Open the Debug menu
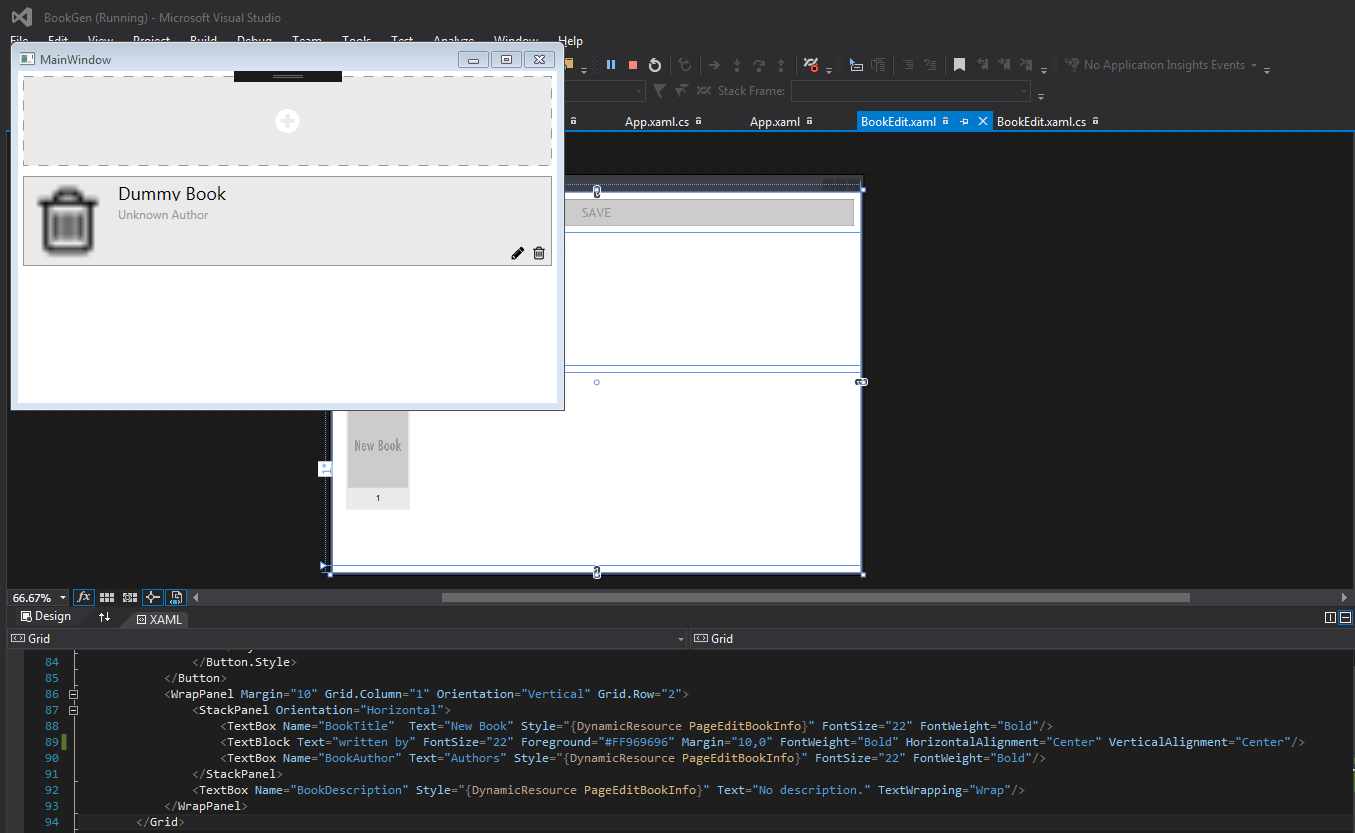This screenshot has width=1355, height=833. (254, 41)
